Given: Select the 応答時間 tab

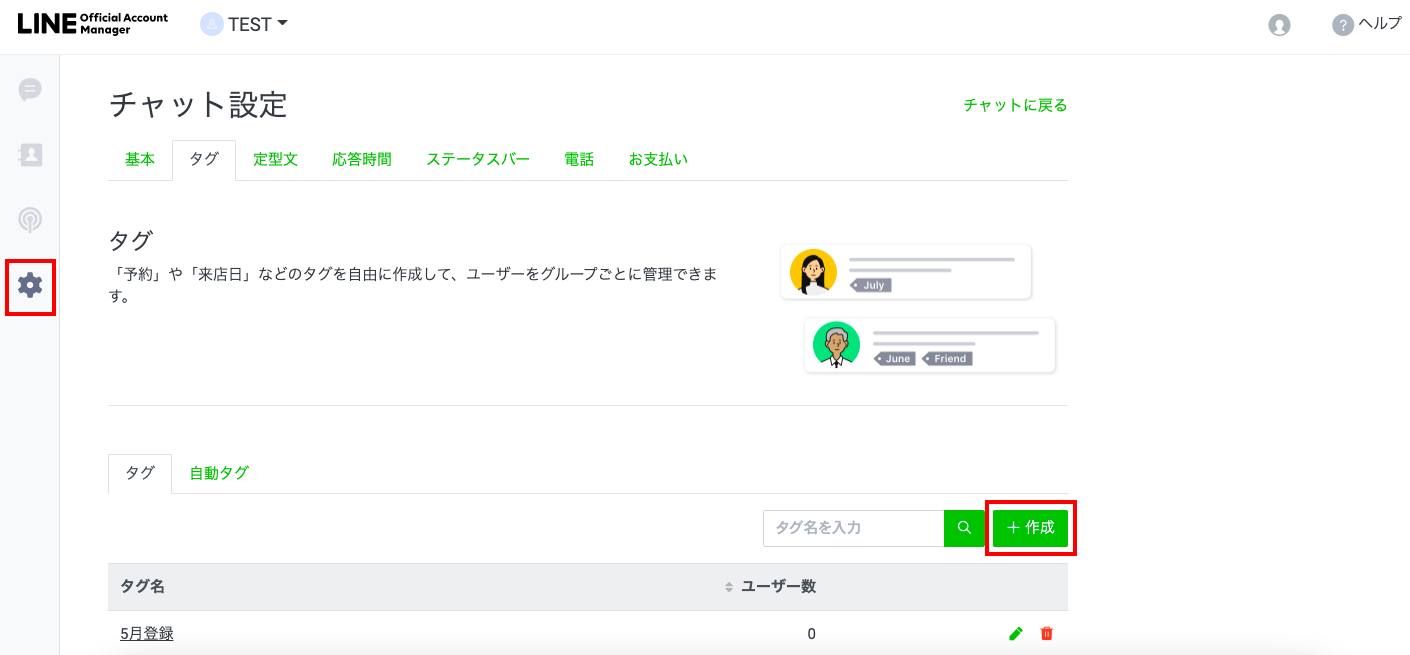Looking at the screenshot, I should tap(361, 158).
